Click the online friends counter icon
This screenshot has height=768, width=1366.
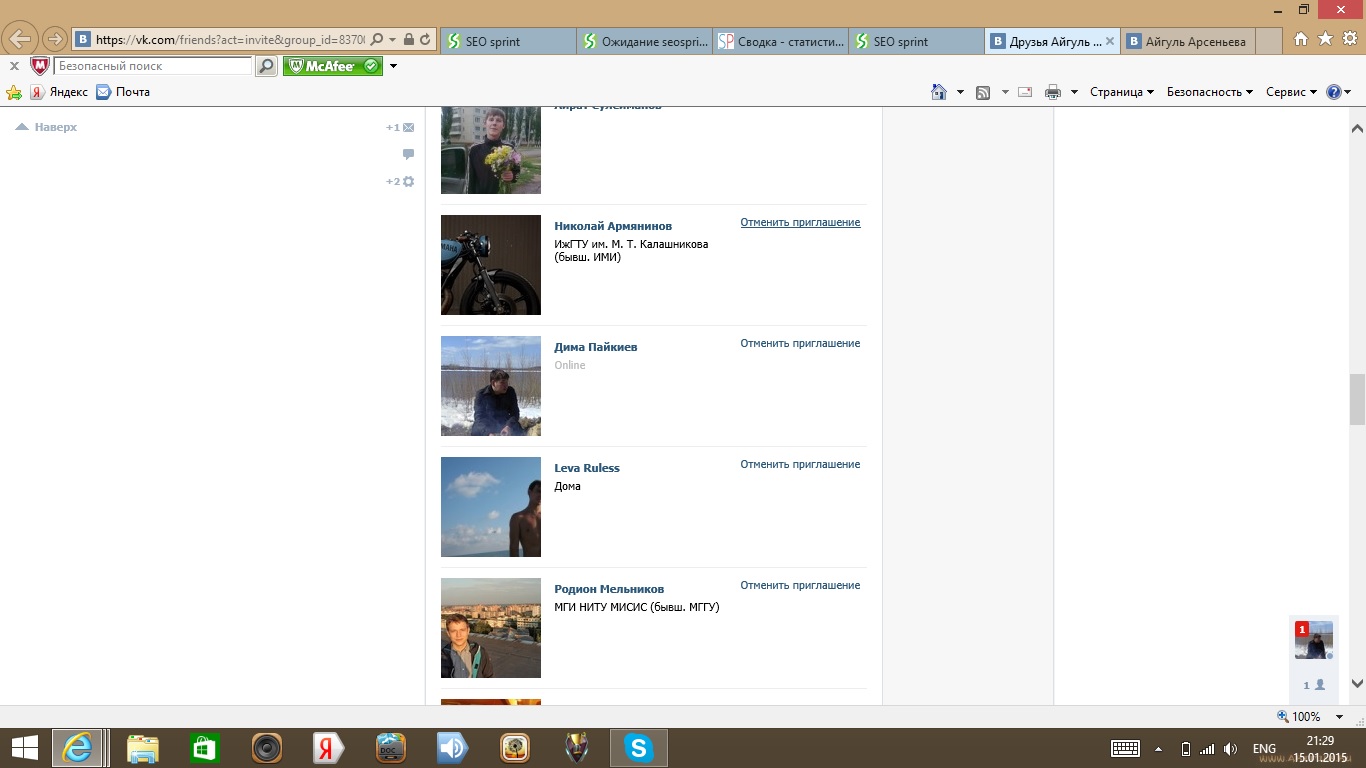pyautogui.click(x=1314, y=685)
